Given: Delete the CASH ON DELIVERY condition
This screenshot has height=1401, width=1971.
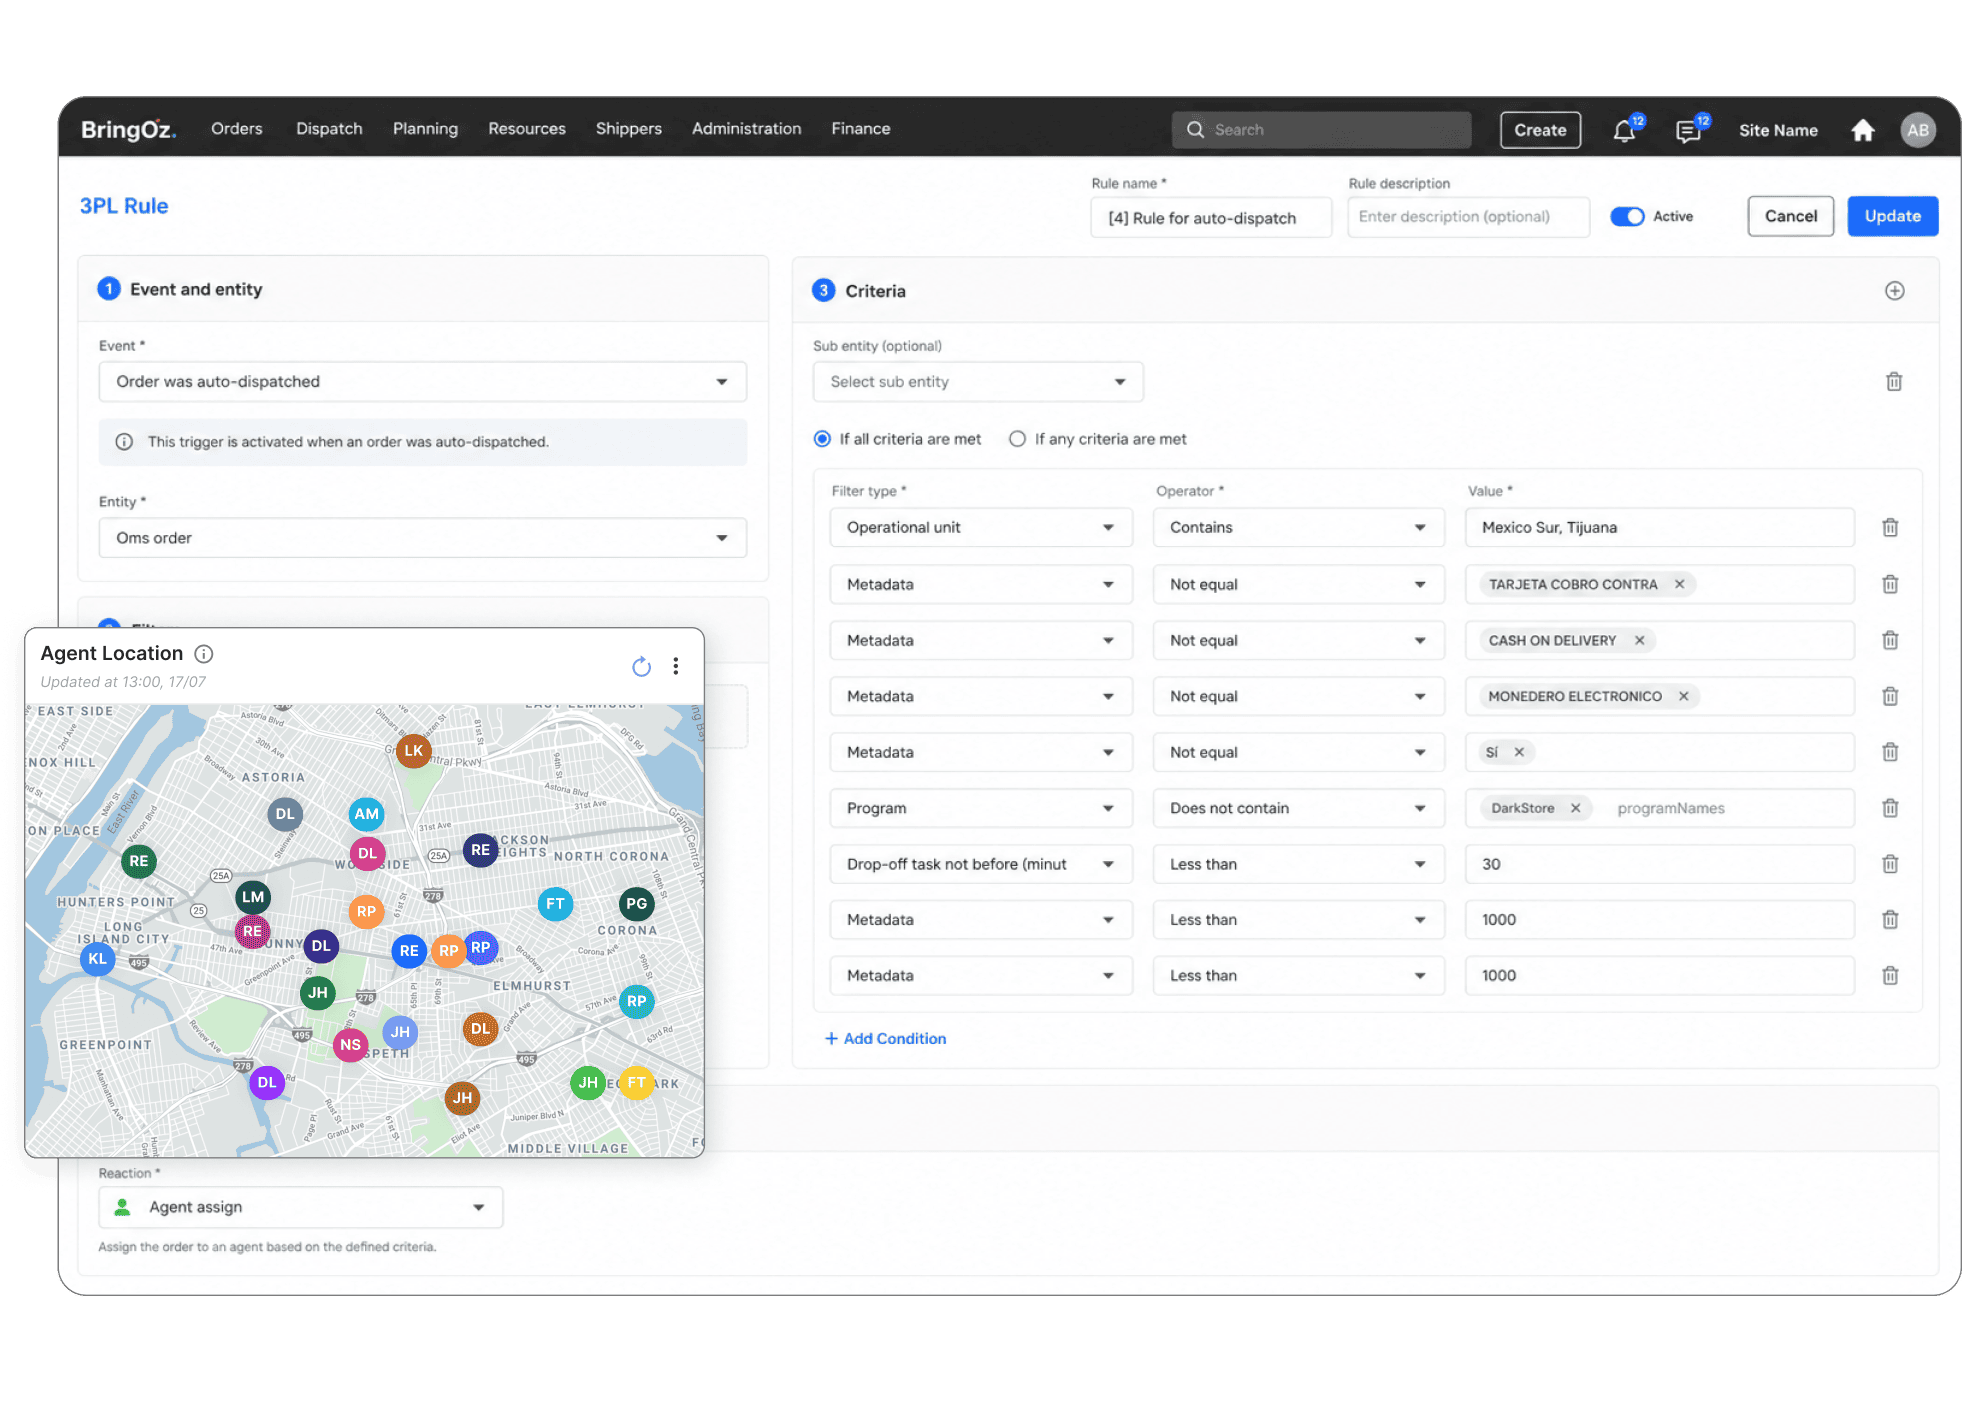Looking at the screenshot, I should point(1889,640).
